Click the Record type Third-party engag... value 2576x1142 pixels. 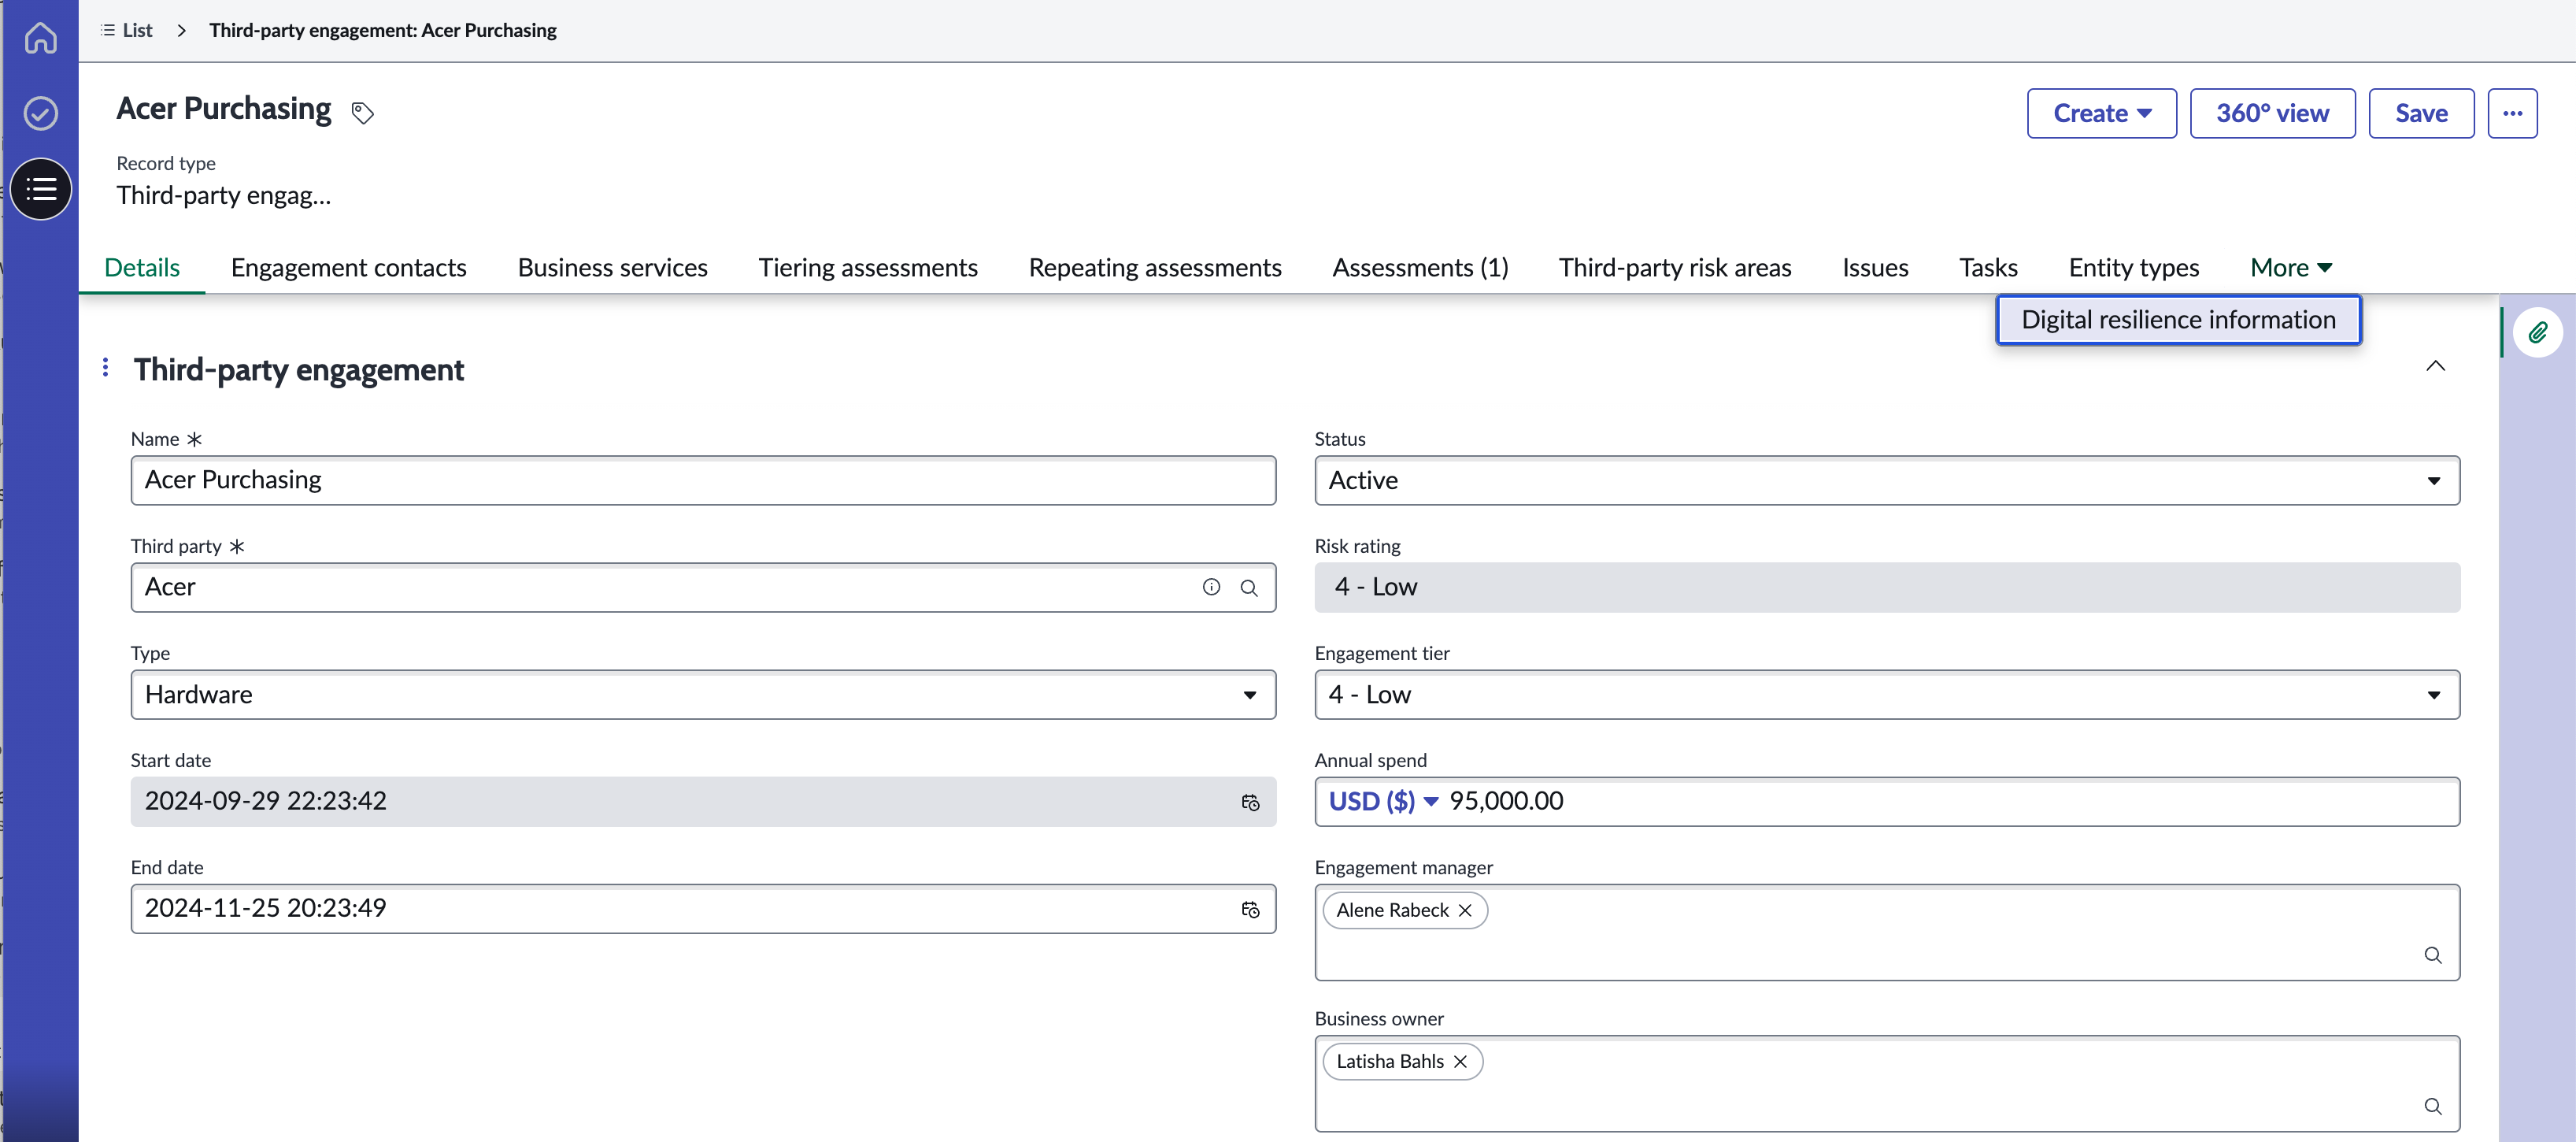(x=223, y=195)
